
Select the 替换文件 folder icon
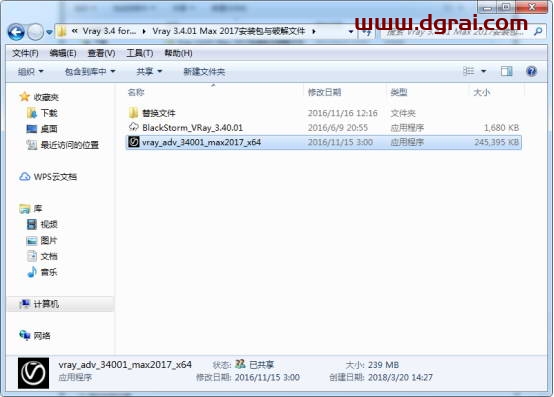(x=134, y=113)
